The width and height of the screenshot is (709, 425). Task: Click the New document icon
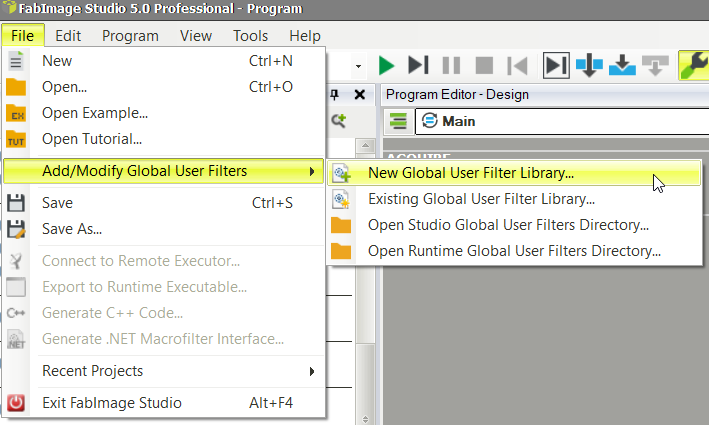pos(16,61)
